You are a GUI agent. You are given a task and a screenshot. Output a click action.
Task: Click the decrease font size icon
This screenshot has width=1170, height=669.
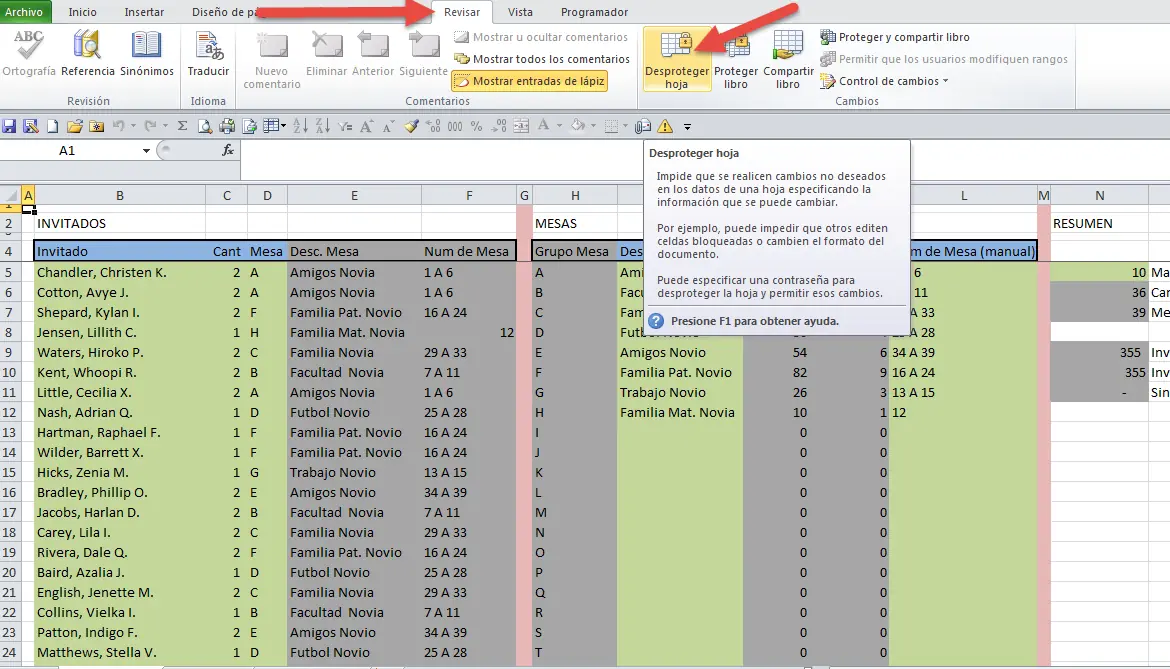click(388, 127)
